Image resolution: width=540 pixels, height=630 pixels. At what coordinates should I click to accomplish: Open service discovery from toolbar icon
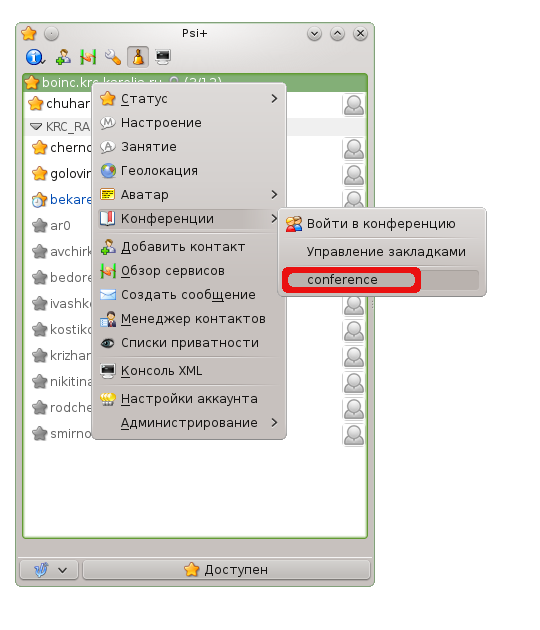[x=88, y=57]
